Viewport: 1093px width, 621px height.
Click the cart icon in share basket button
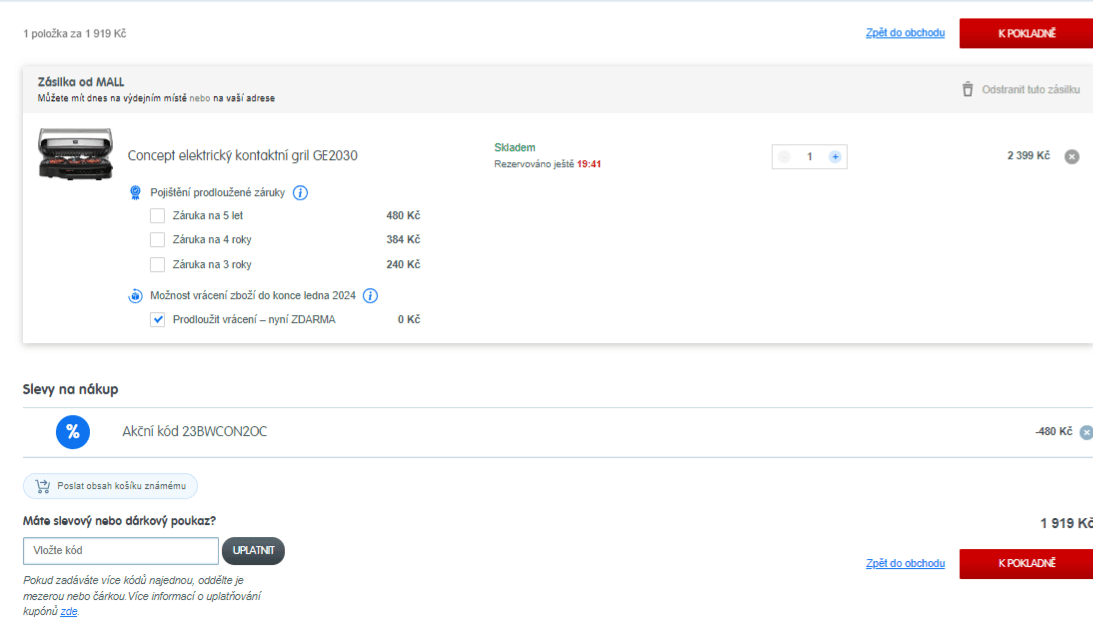click(43, 486)
